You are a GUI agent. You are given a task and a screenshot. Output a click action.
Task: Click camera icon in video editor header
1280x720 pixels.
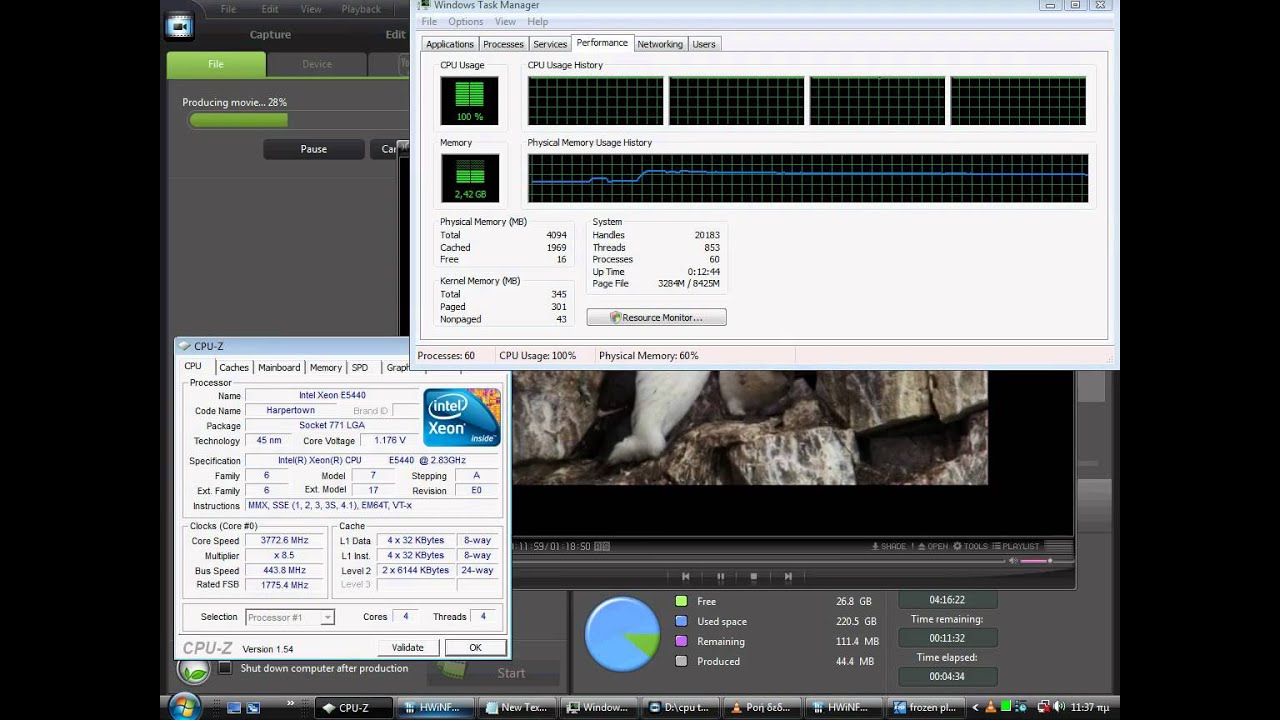179,27
